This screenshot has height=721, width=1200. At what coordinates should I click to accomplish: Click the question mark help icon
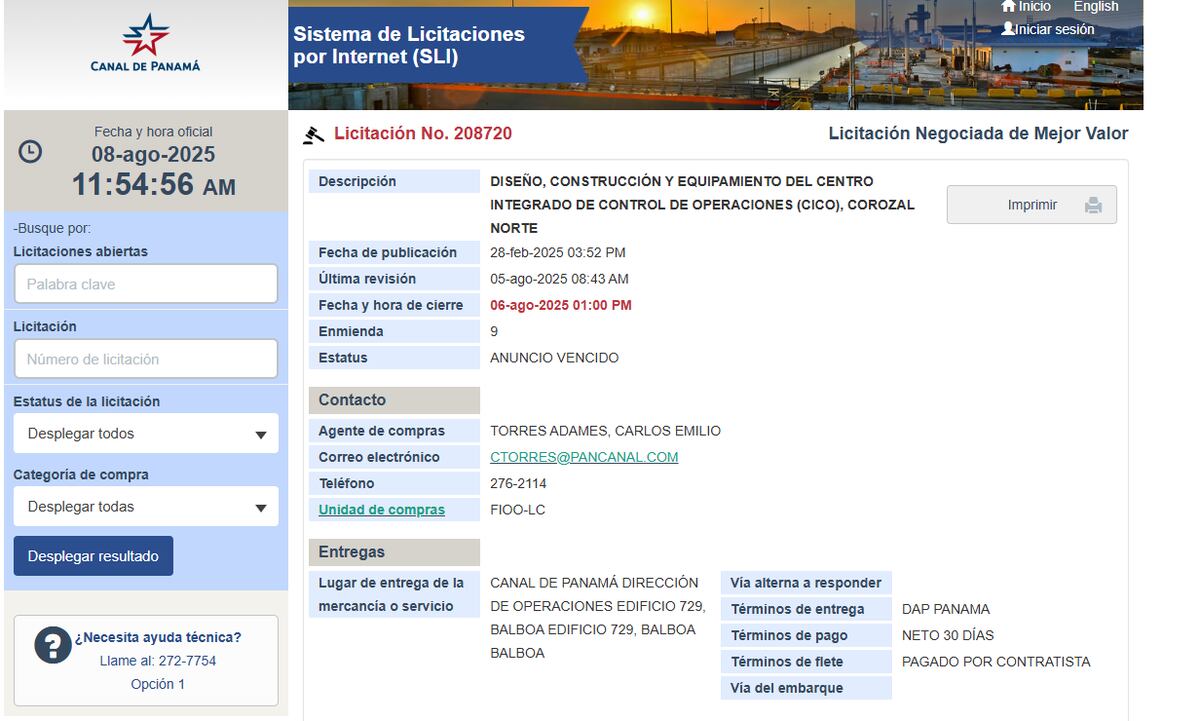52,645
